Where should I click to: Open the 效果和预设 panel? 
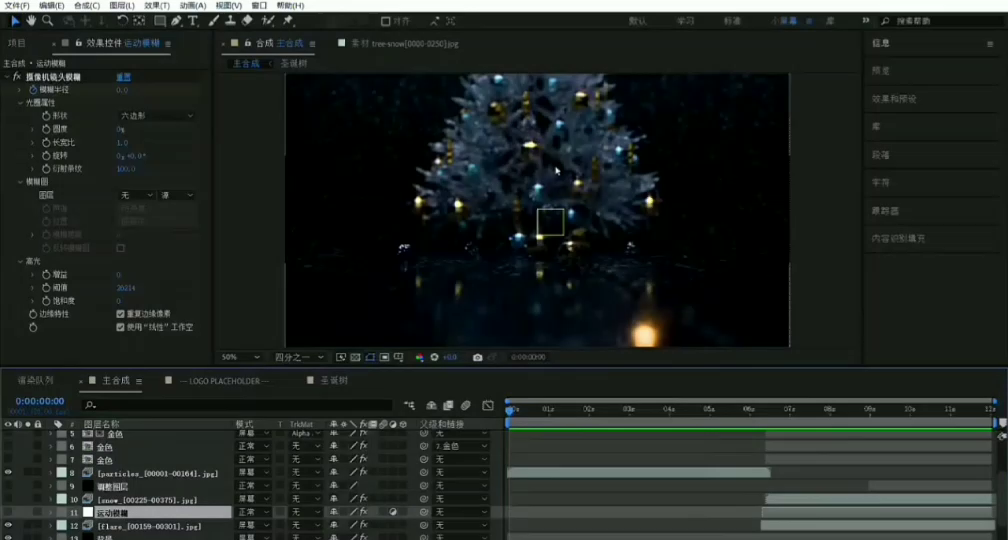pos(894,99)
